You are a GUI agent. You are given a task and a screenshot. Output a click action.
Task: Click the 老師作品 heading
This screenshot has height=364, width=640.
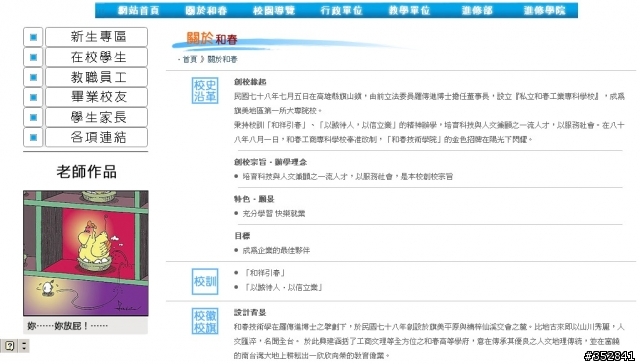coord(87,172)
